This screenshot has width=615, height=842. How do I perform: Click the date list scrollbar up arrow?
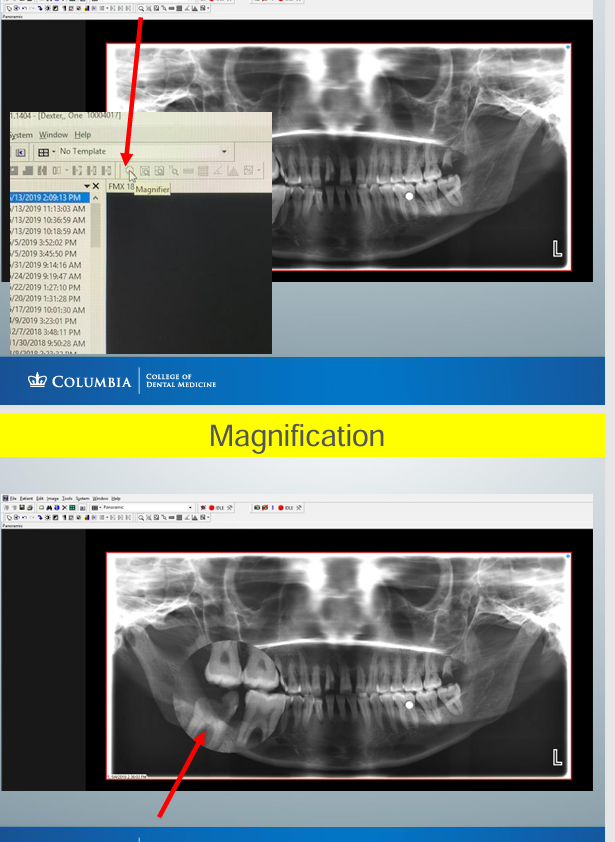(96, 198)
